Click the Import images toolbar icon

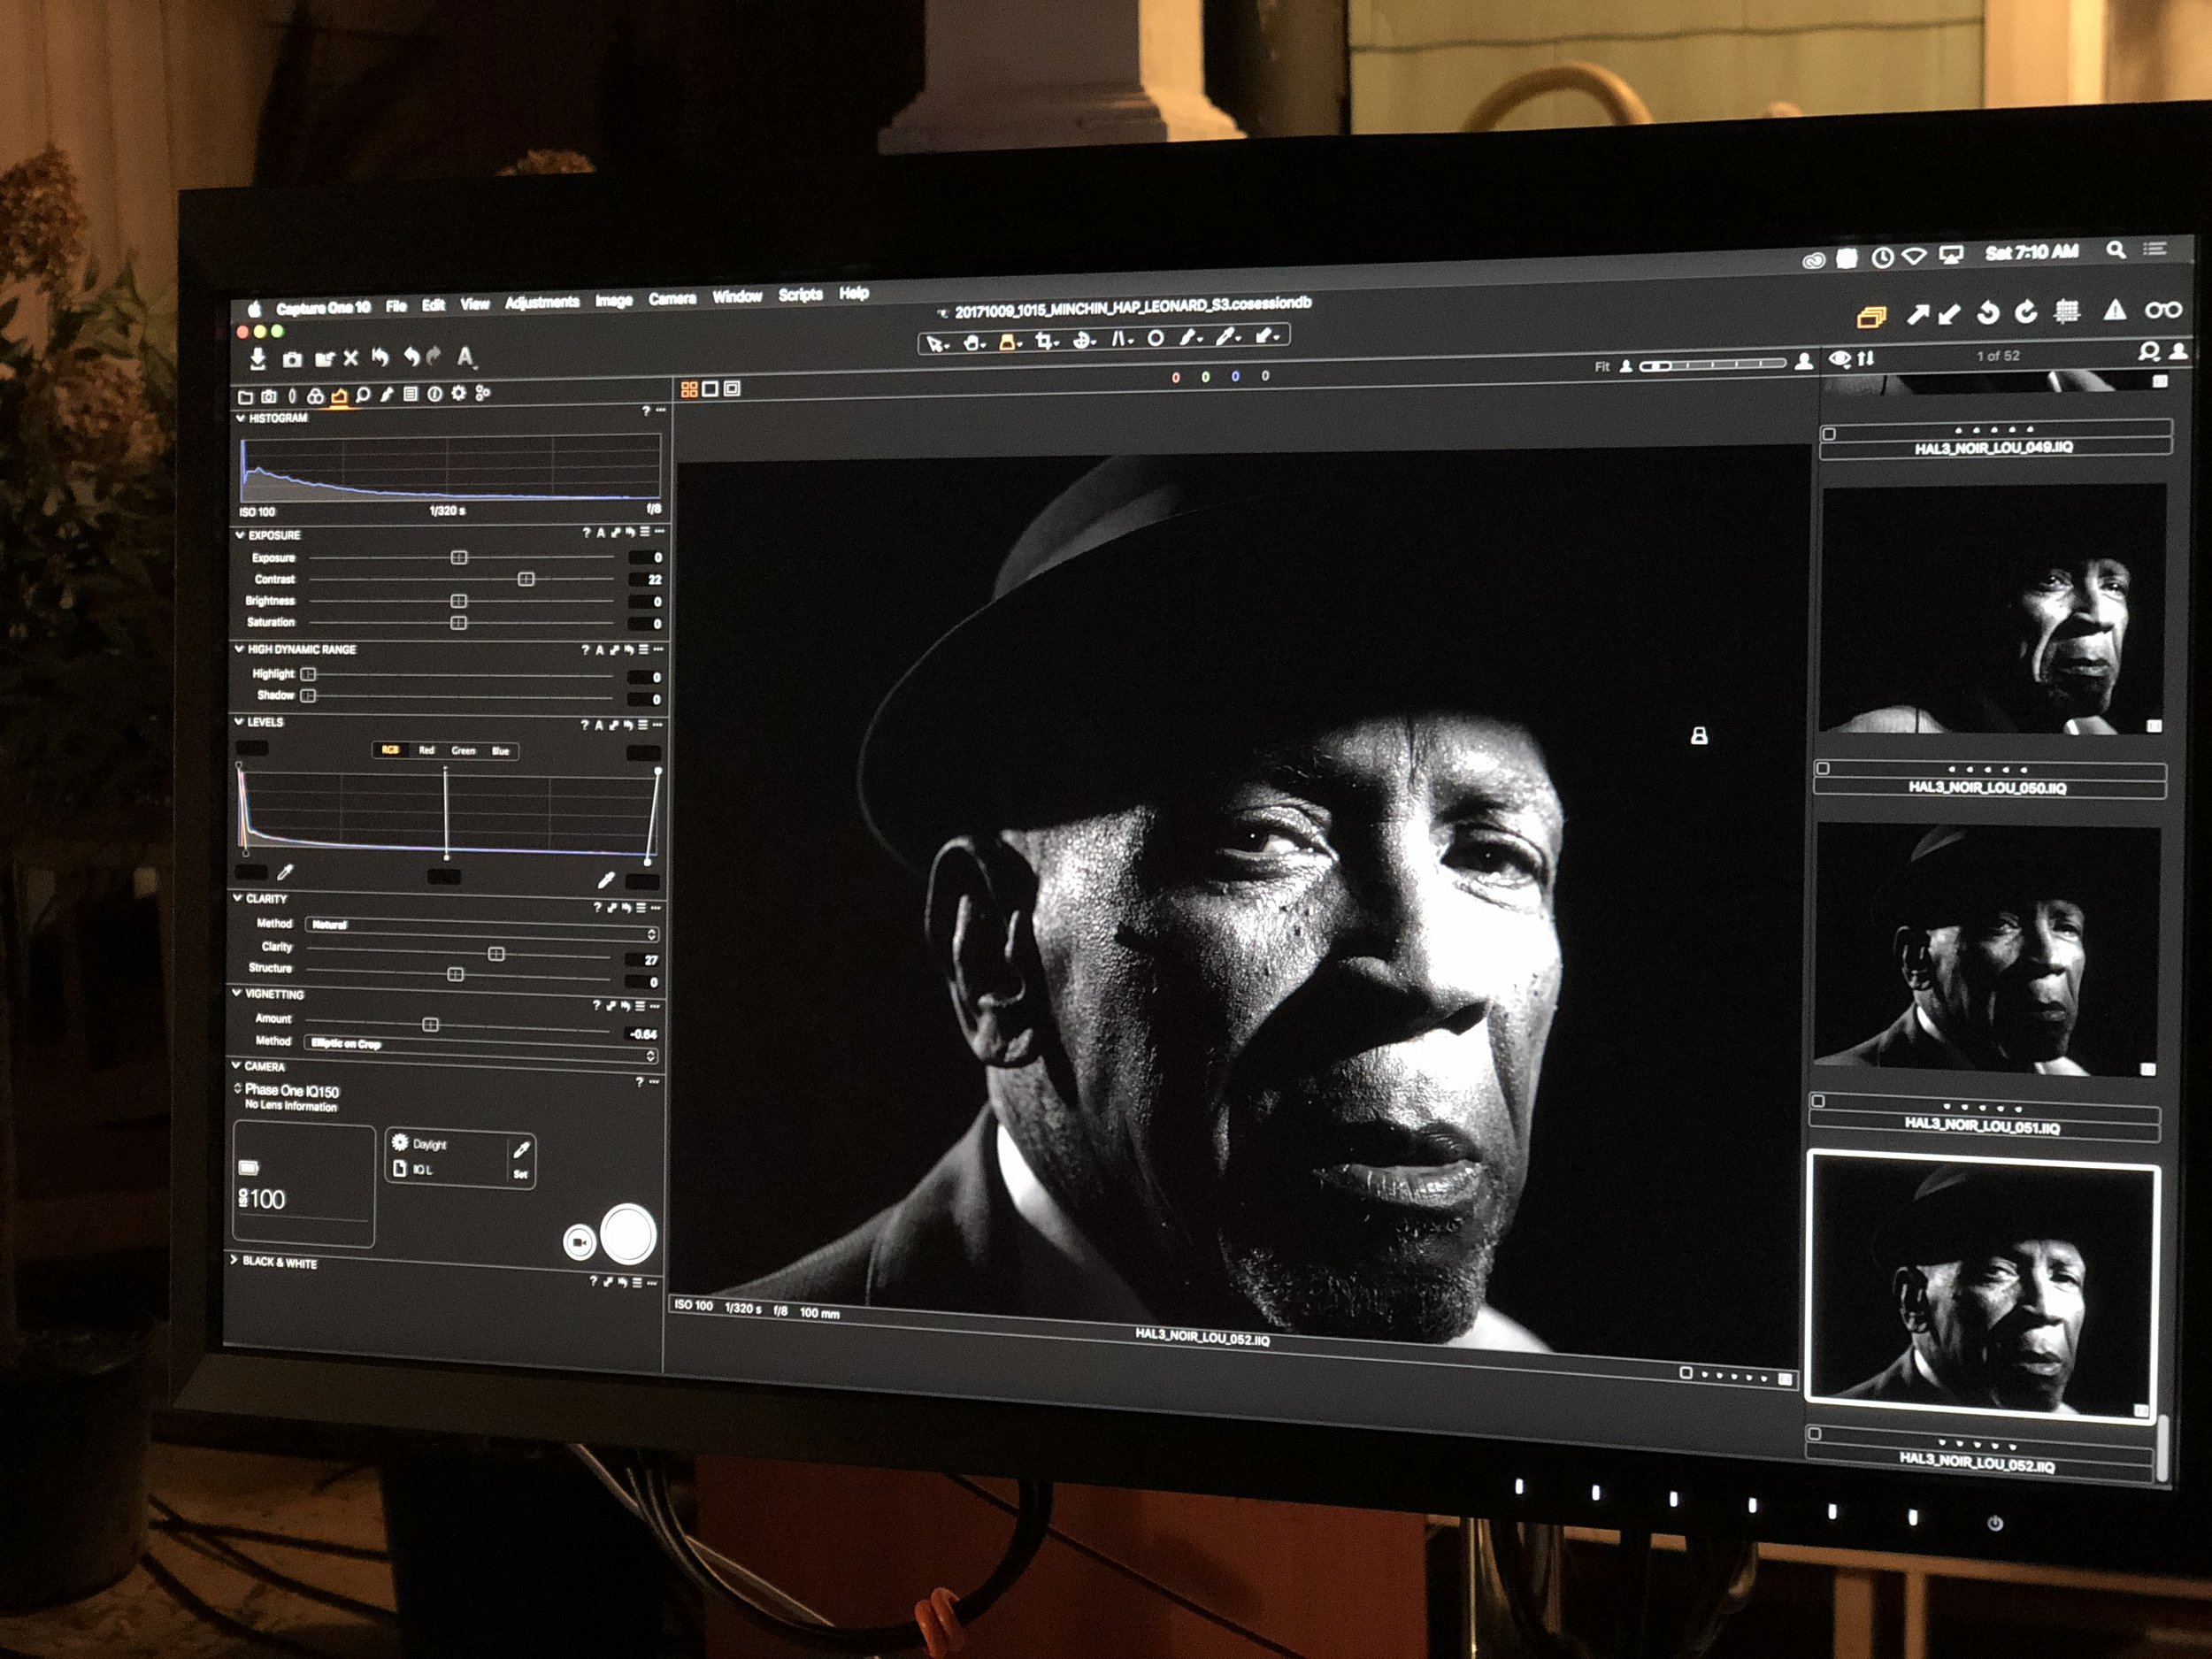click(x=258, y=358)
